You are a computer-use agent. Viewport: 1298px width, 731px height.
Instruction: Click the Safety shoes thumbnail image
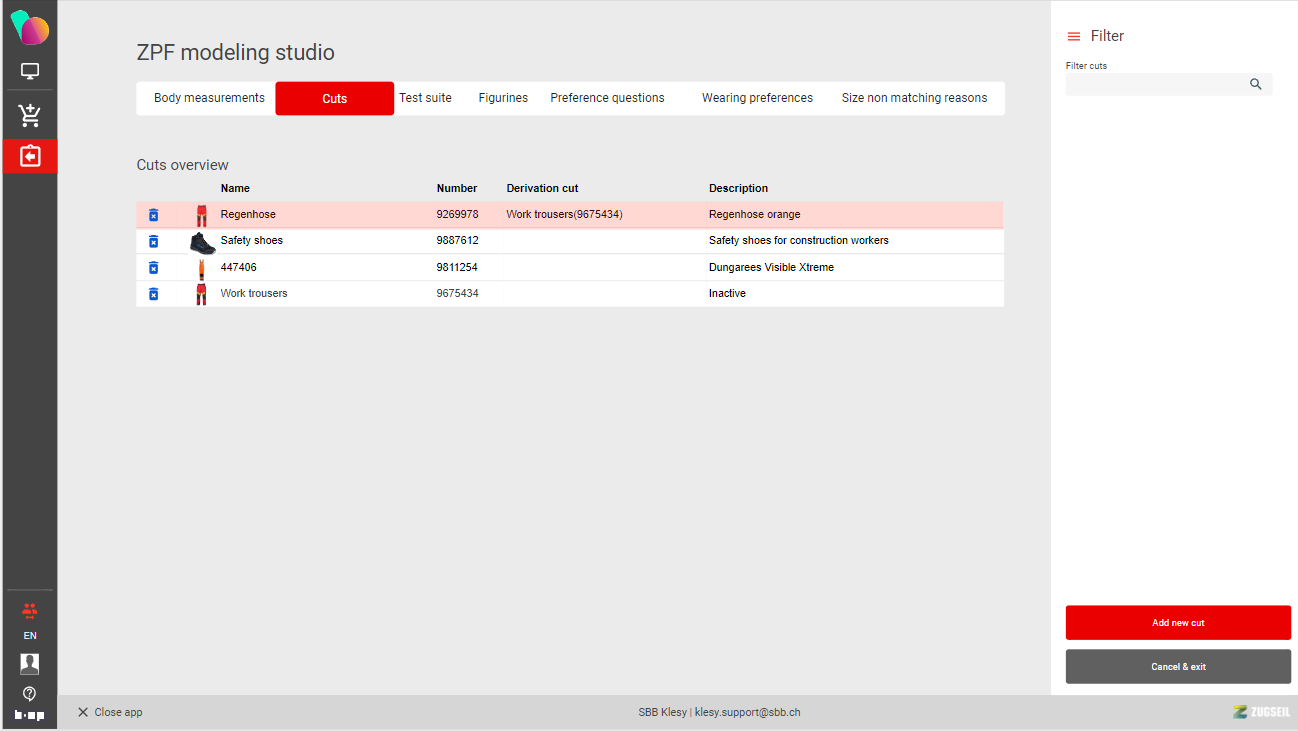[202, 242]
